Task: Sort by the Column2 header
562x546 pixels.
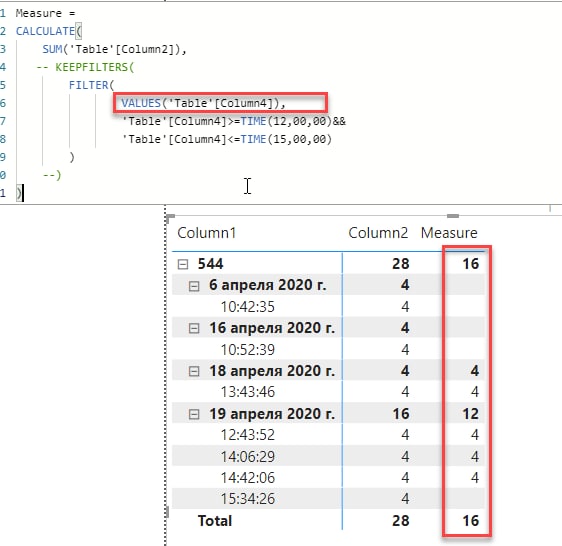Action: click(x=378, y=233)
